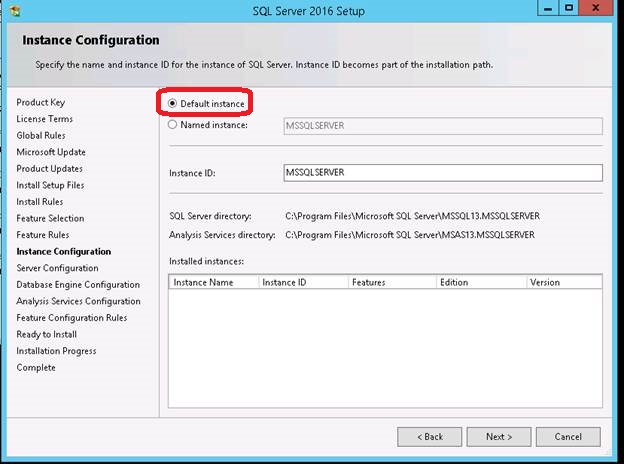
Task: Go back with the Back button
Action: tap(429, 437)
